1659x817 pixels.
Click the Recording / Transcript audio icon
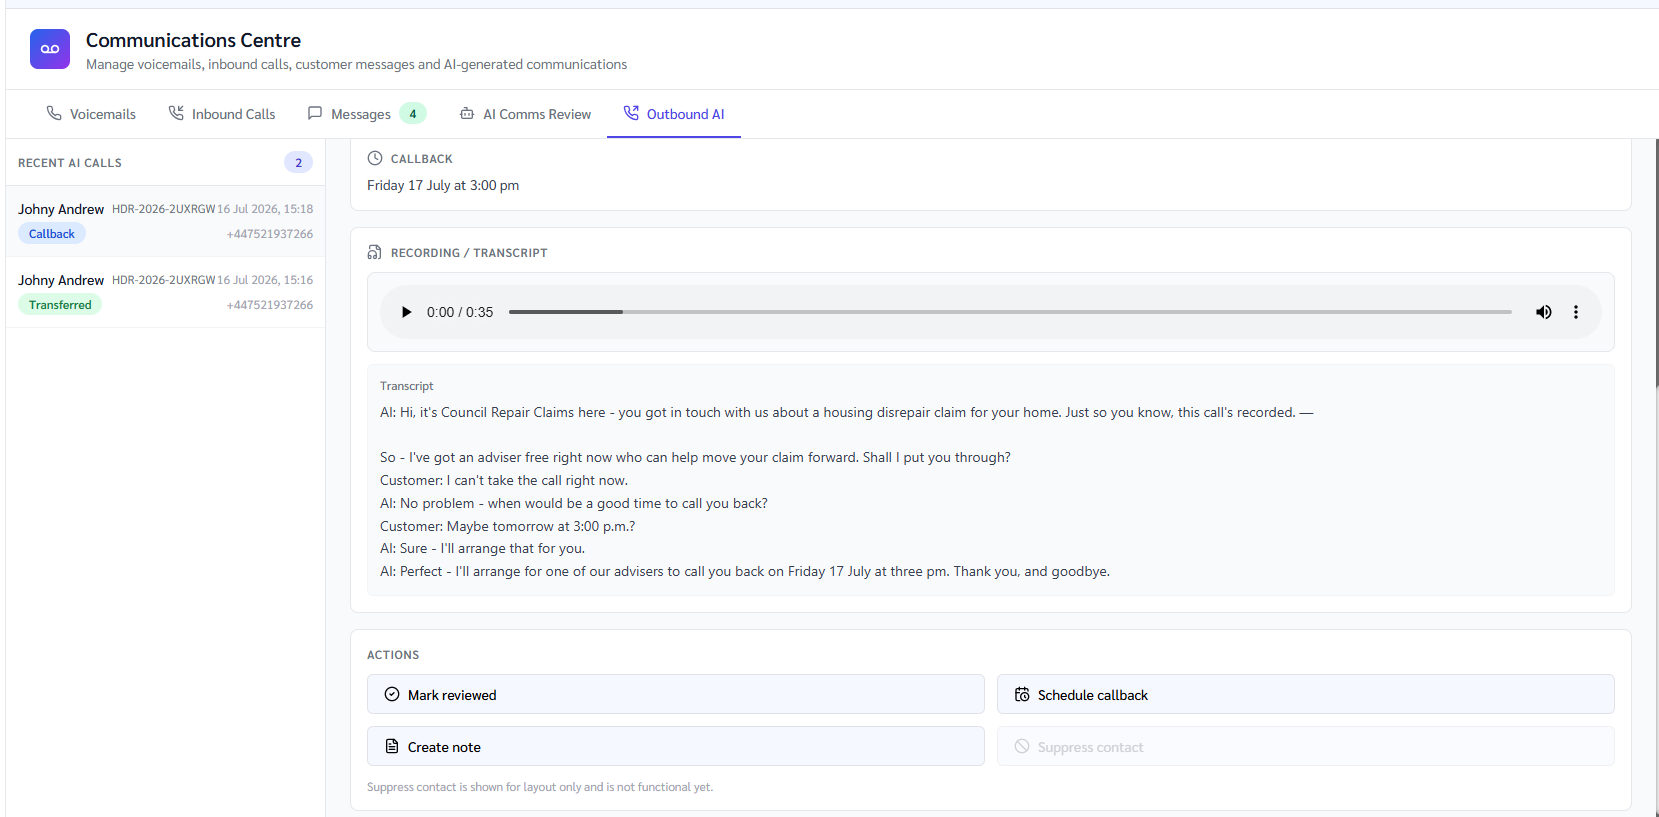pos(375,252)
